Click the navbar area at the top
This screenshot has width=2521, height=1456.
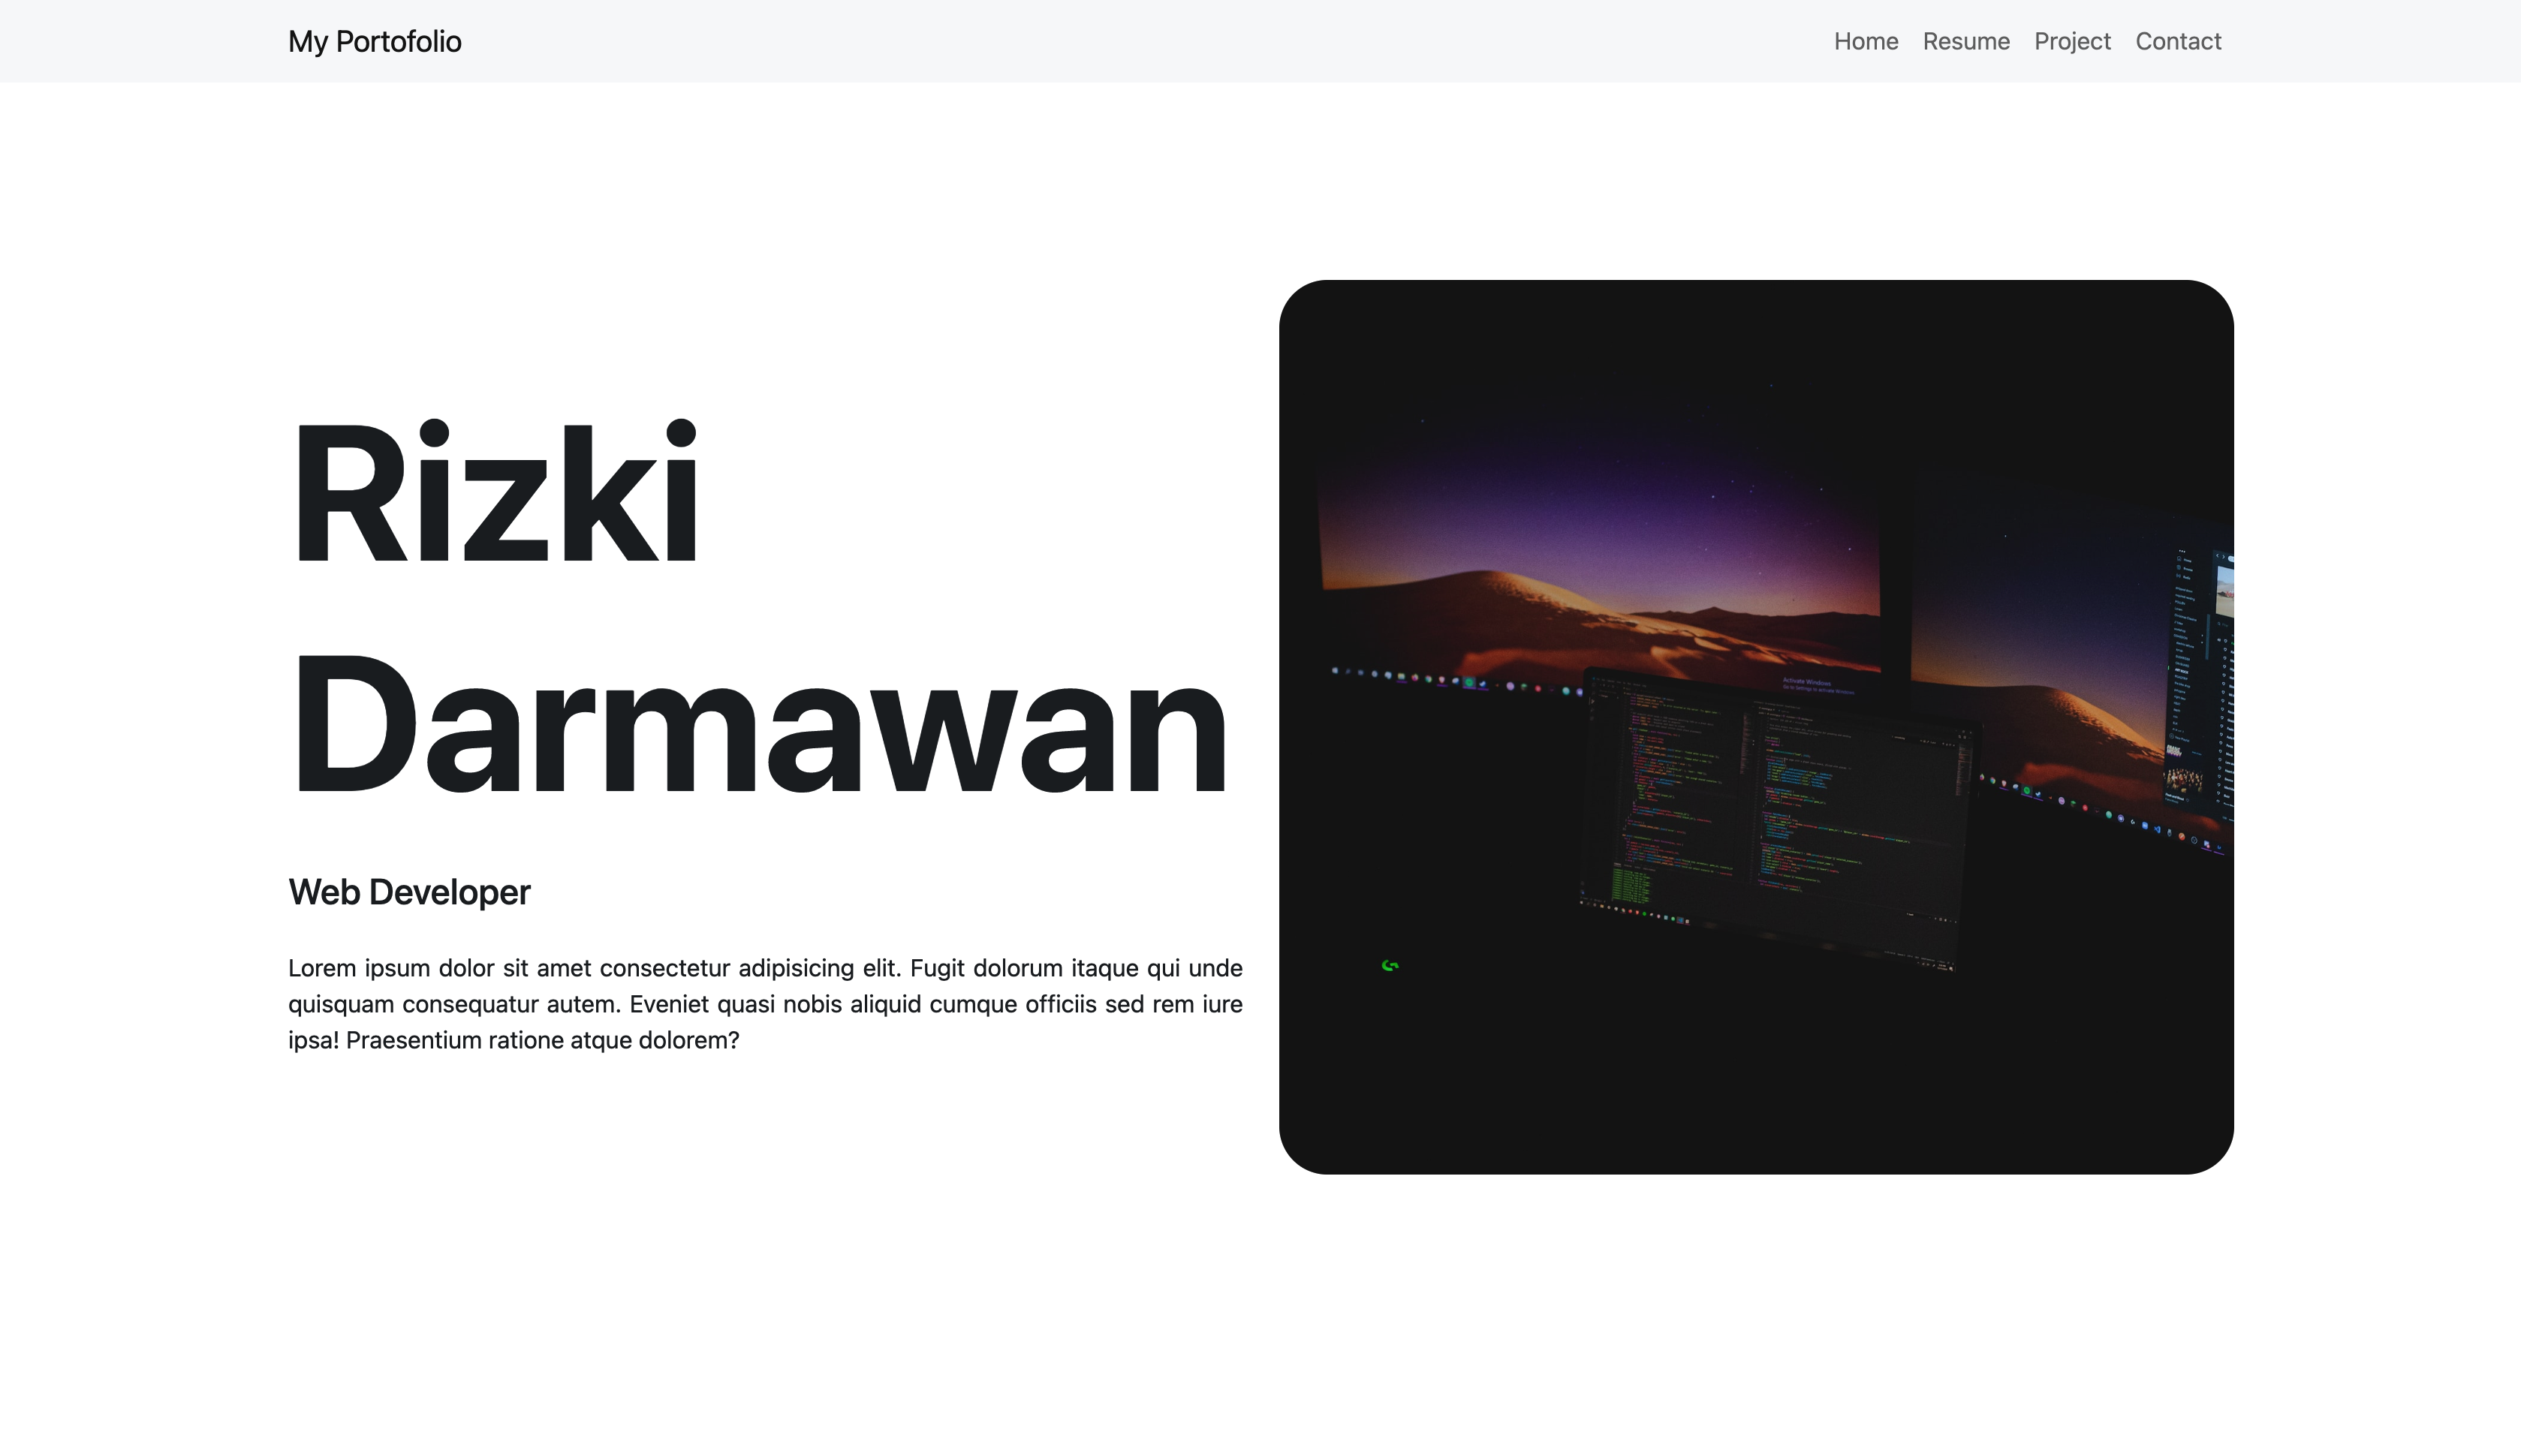coord(1260,41)
